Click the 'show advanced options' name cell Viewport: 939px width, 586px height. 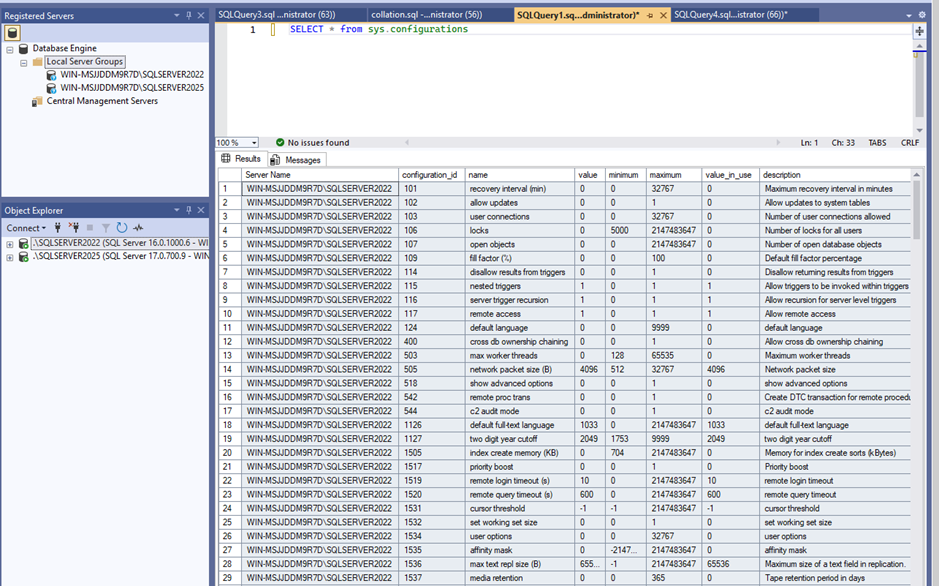point(520,383)
